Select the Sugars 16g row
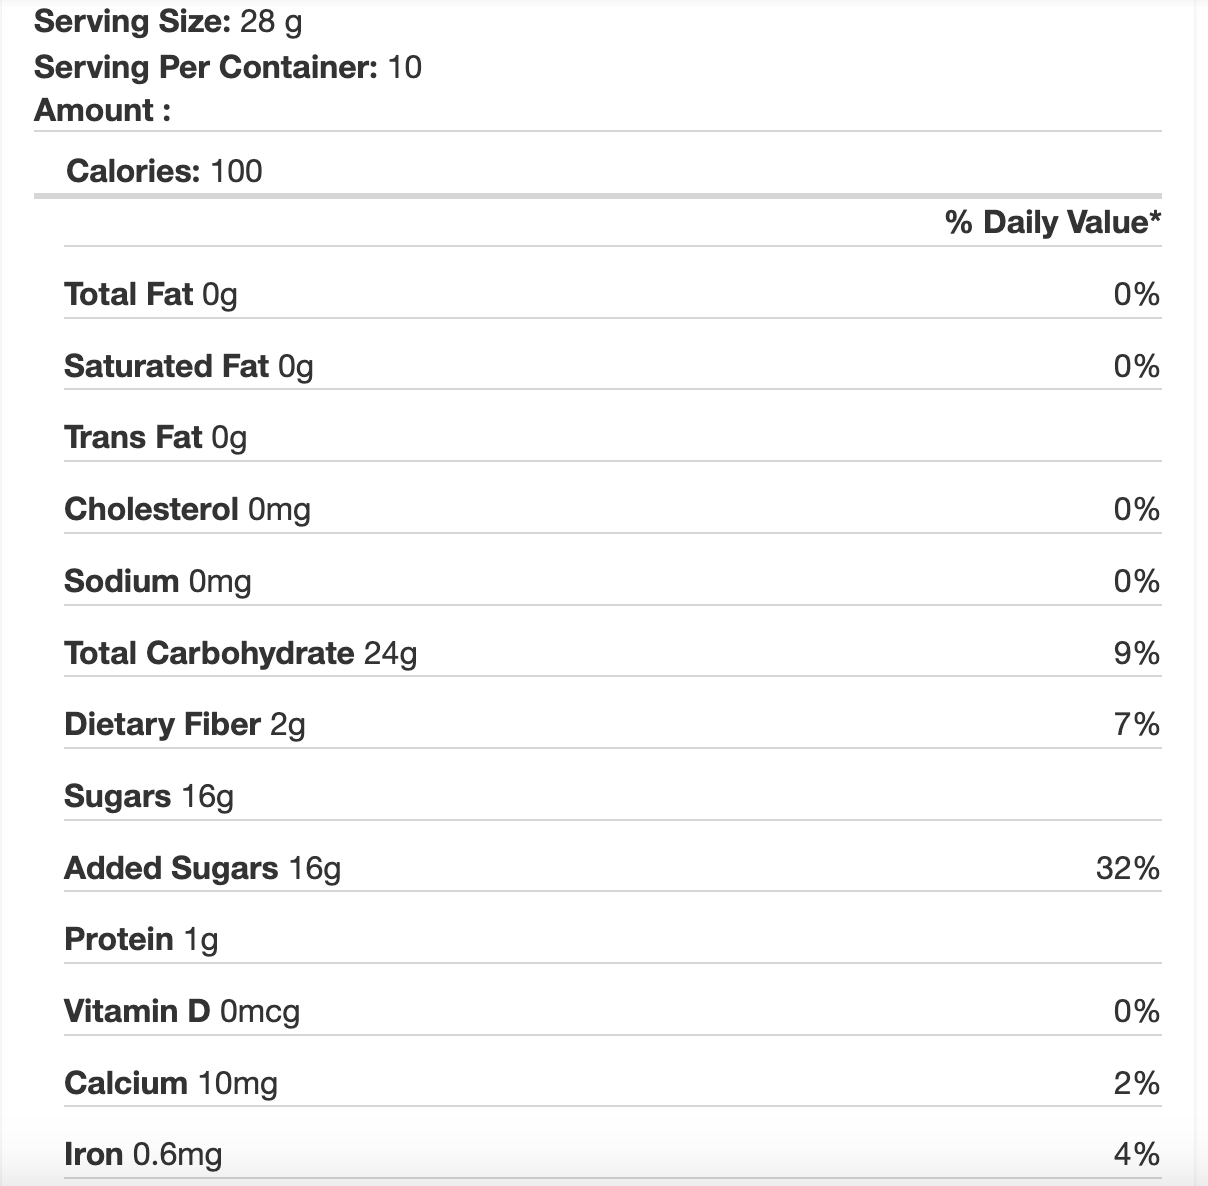This screenshot has width=1208, height=1186. click(148, 796)
